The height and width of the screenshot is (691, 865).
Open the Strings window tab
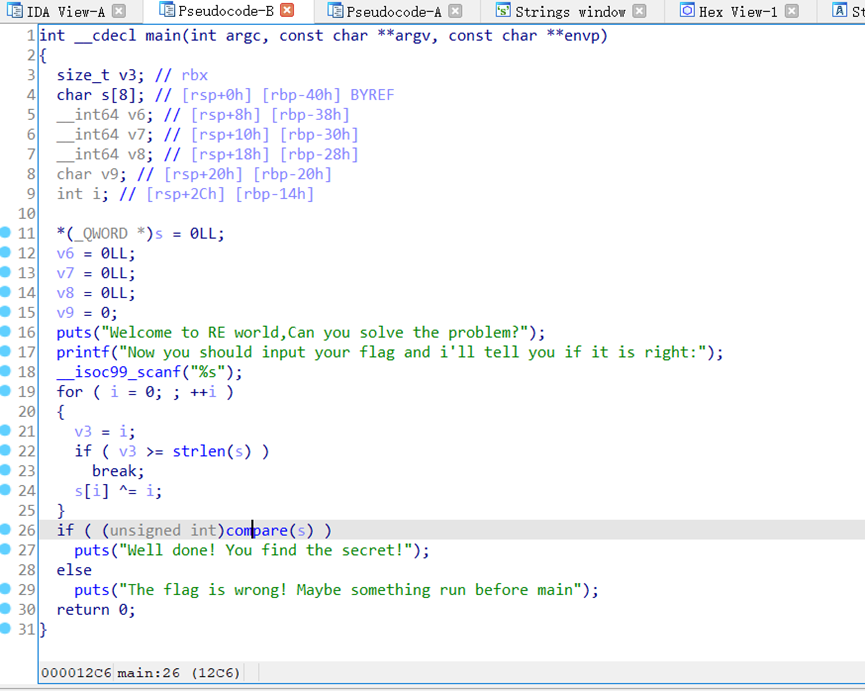[x=570, y=11]
